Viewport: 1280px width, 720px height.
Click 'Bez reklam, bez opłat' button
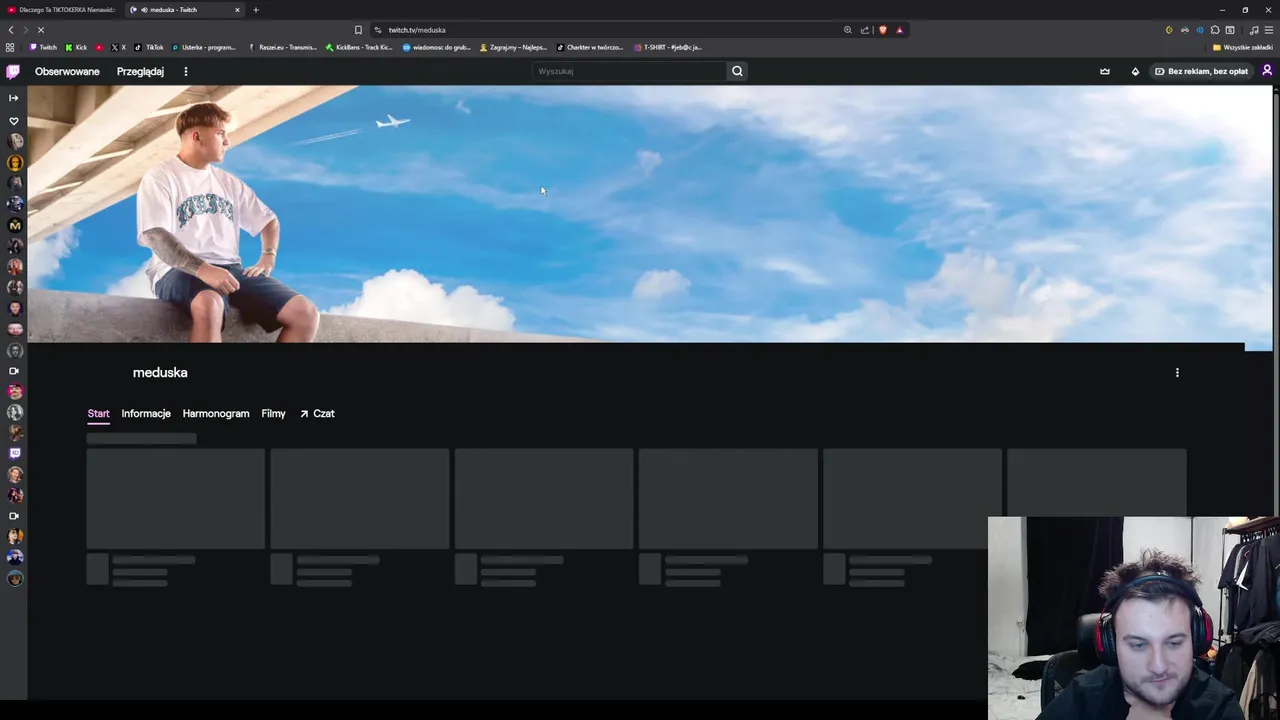[x=1201, y=71]
